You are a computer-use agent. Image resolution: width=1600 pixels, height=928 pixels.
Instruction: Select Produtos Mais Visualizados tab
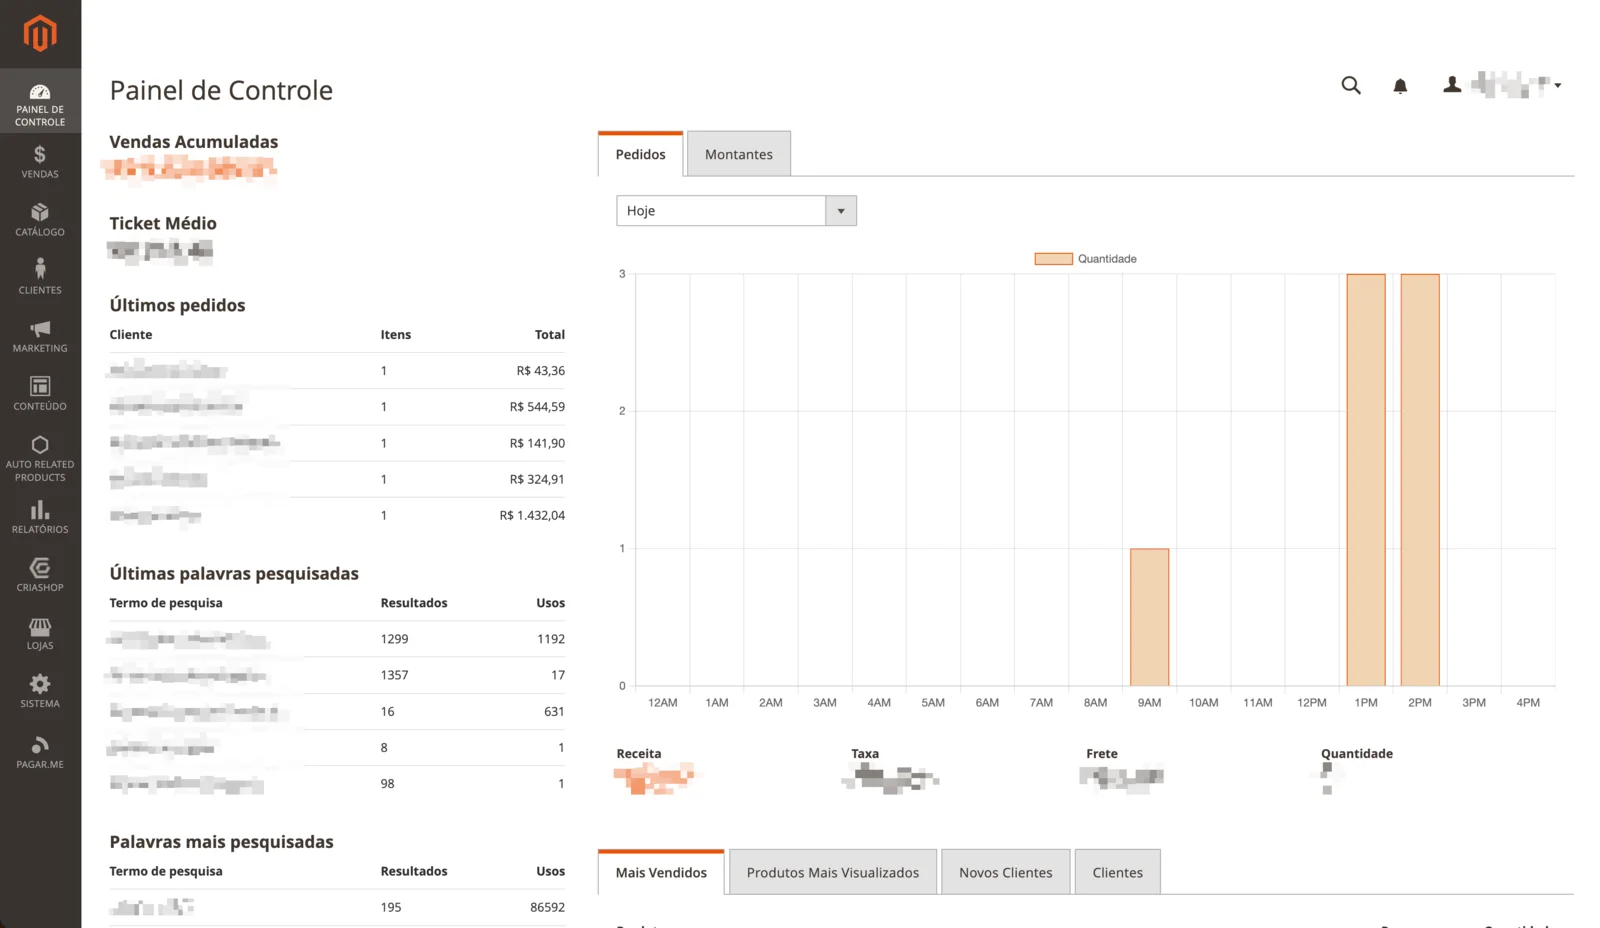(832, 872)
